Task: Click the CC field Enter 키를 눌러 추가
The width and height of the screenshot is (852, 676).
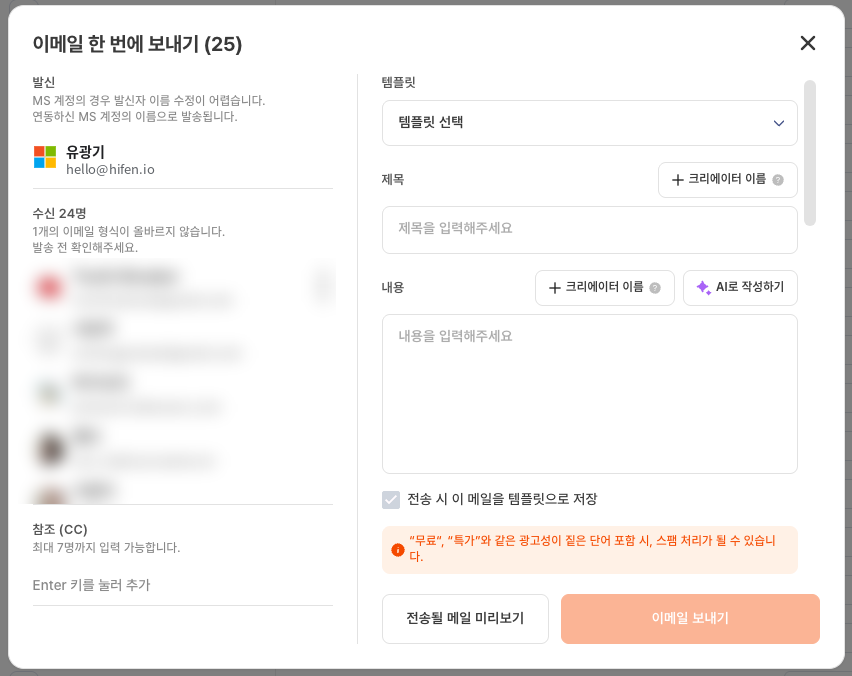Action: point(183,585)
